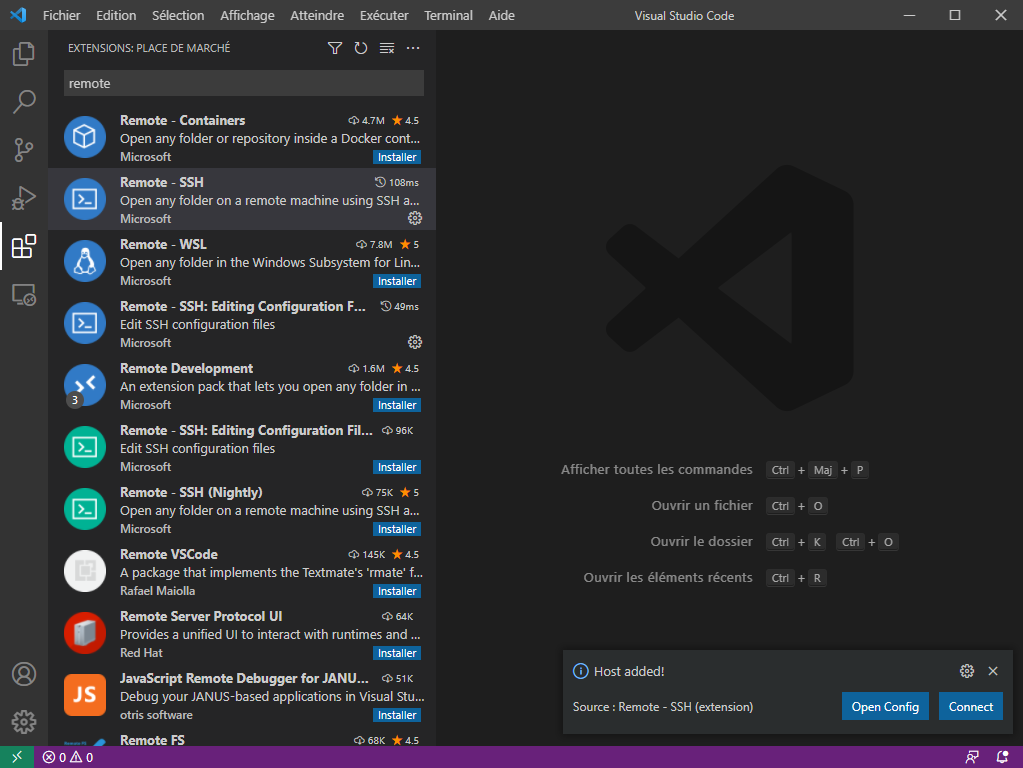Install the Remote - Containers extension

click(397, 157)
